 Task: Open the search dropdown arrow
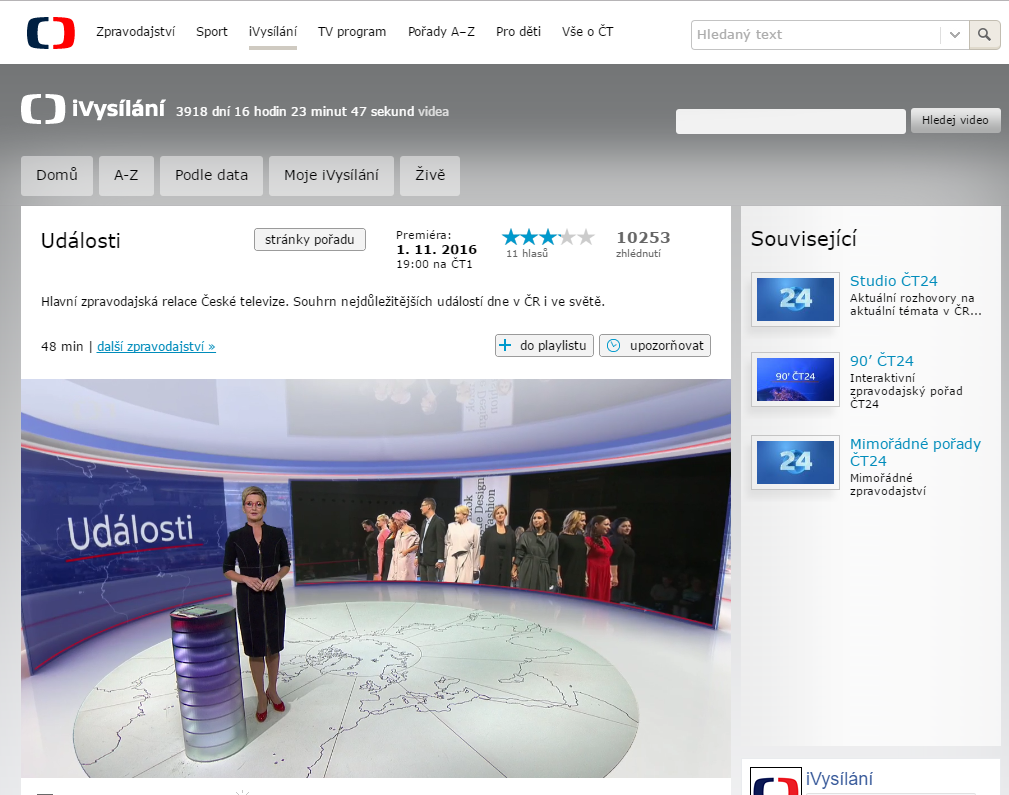955,35
